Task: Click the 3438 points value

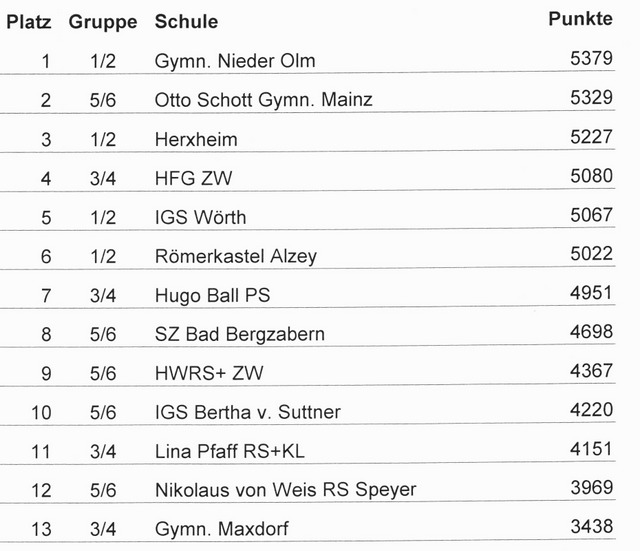Action: pyautogui.click(x=591, y=526)
